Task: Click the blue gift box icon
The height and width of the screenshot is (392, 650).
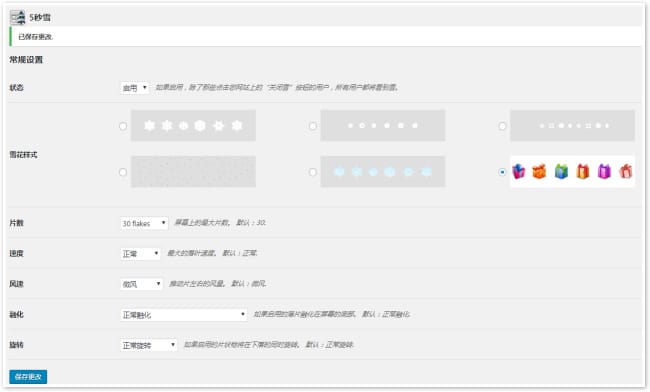Action: pyautogui.click(x=518, y=171)
